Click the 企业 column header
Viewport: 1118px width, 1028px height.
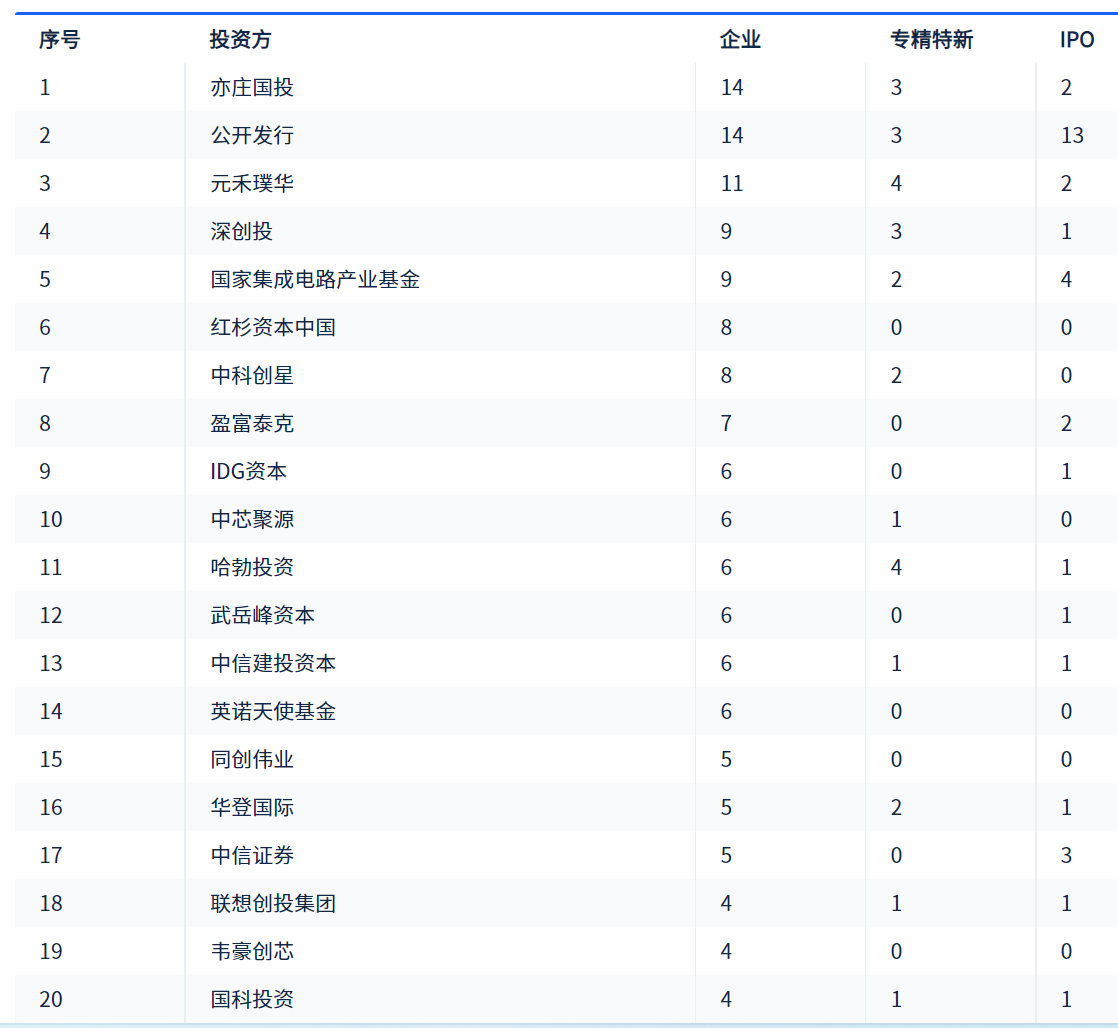(740, 39)
